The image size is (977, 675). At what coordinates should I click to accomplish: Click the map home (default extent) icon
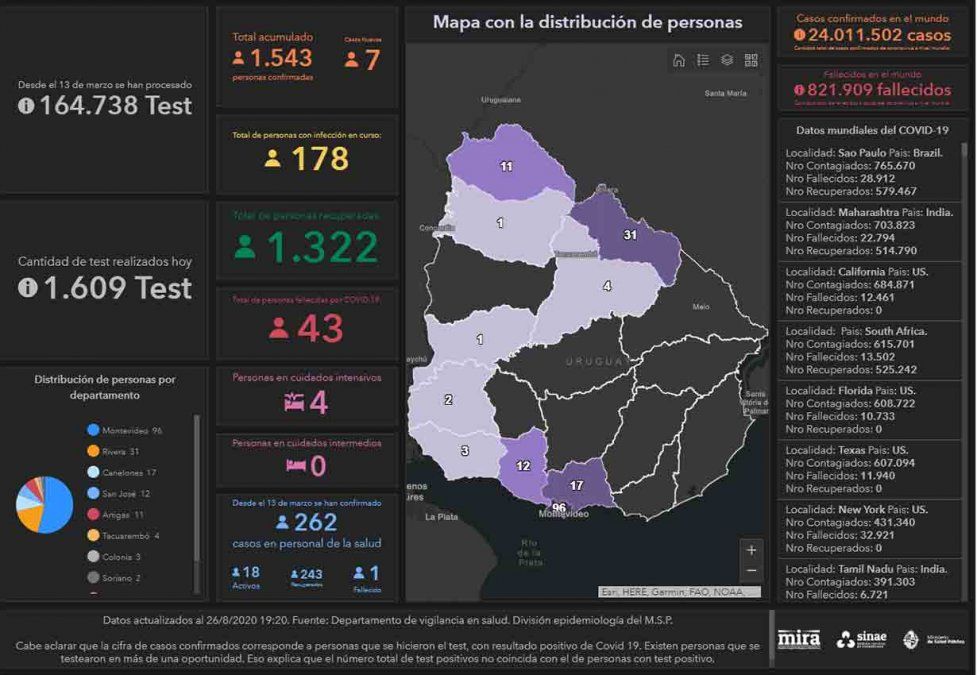(x=679, y=60)
